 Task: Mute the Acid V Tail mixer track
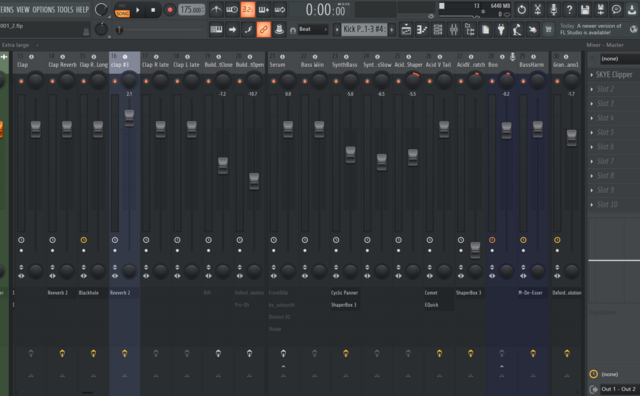429,81
